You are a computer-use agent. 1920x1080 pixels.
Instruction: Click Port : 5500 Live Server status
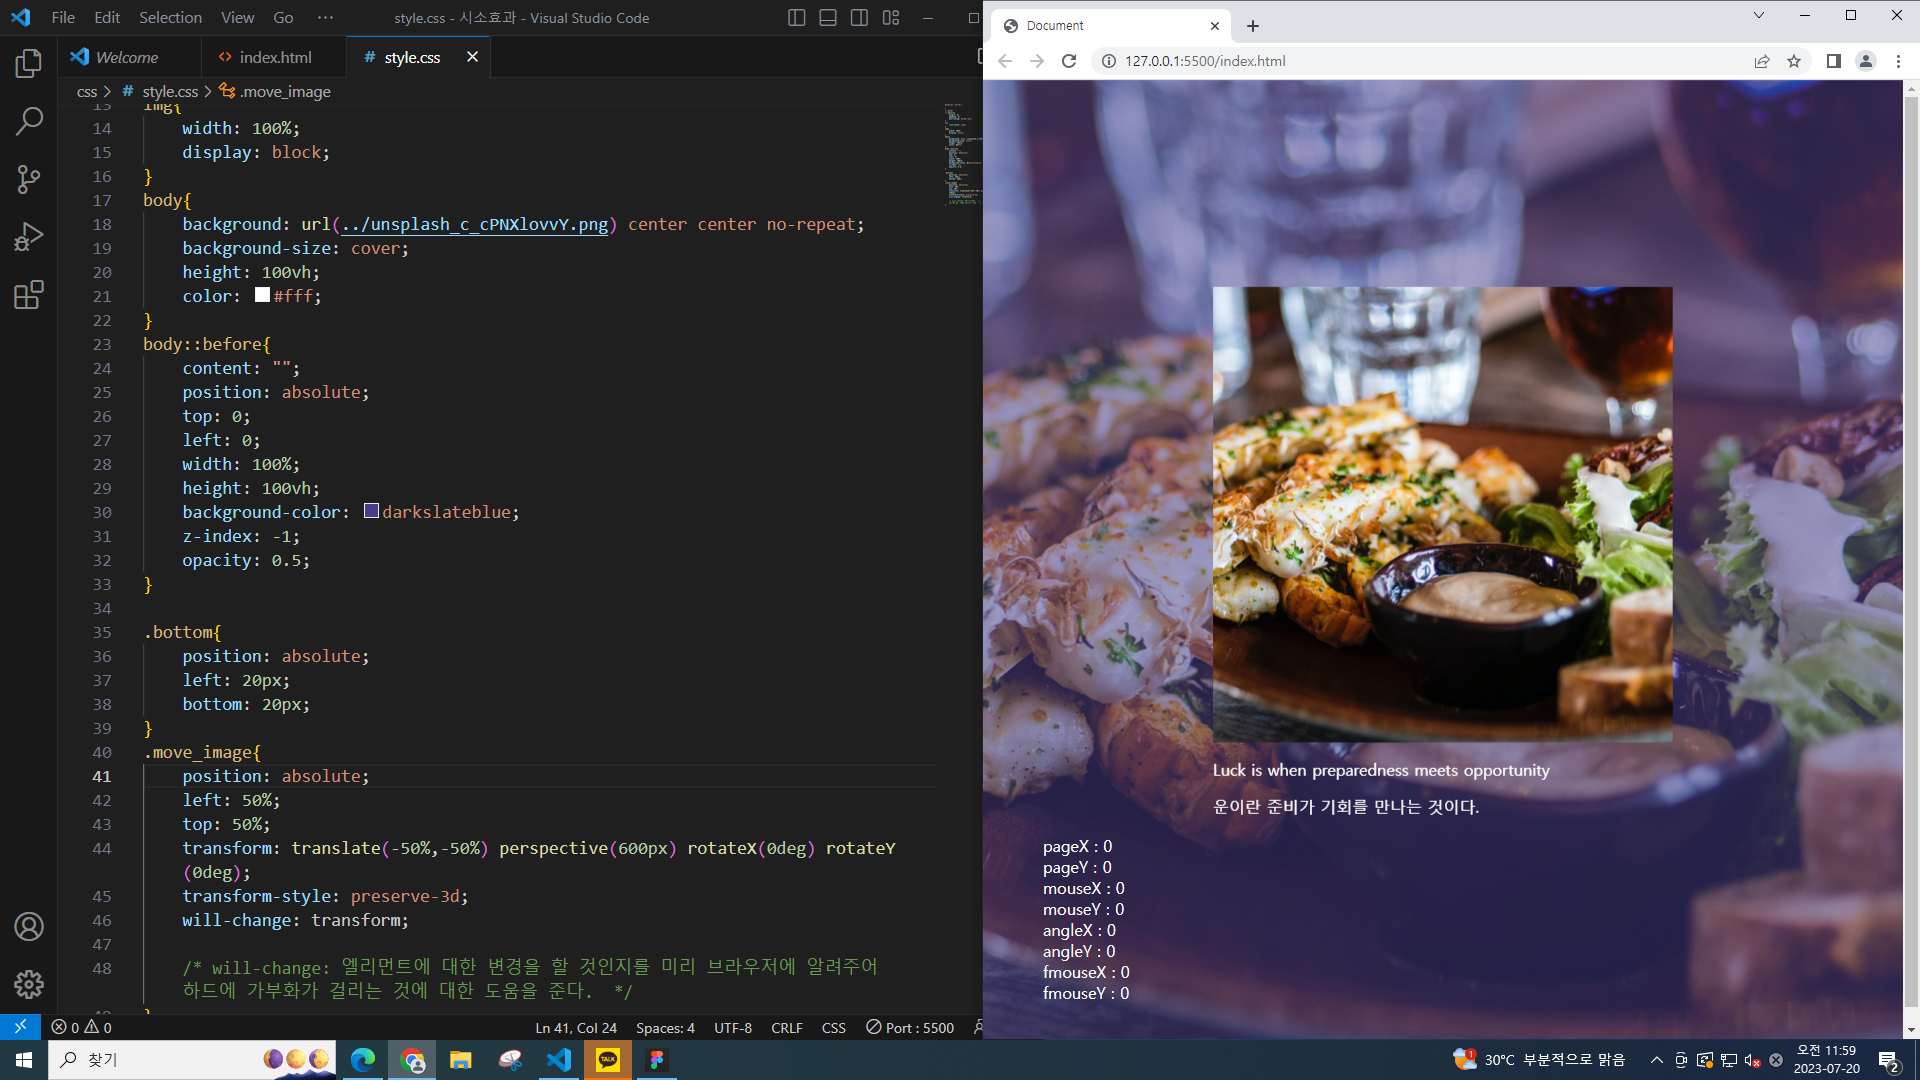910,1028
